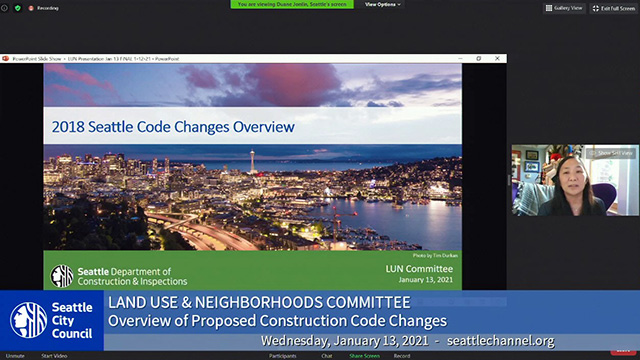Click the 'LUN Committee' text on slide
This screenshot has height=360, width=640.
click(x=419, y=269)
